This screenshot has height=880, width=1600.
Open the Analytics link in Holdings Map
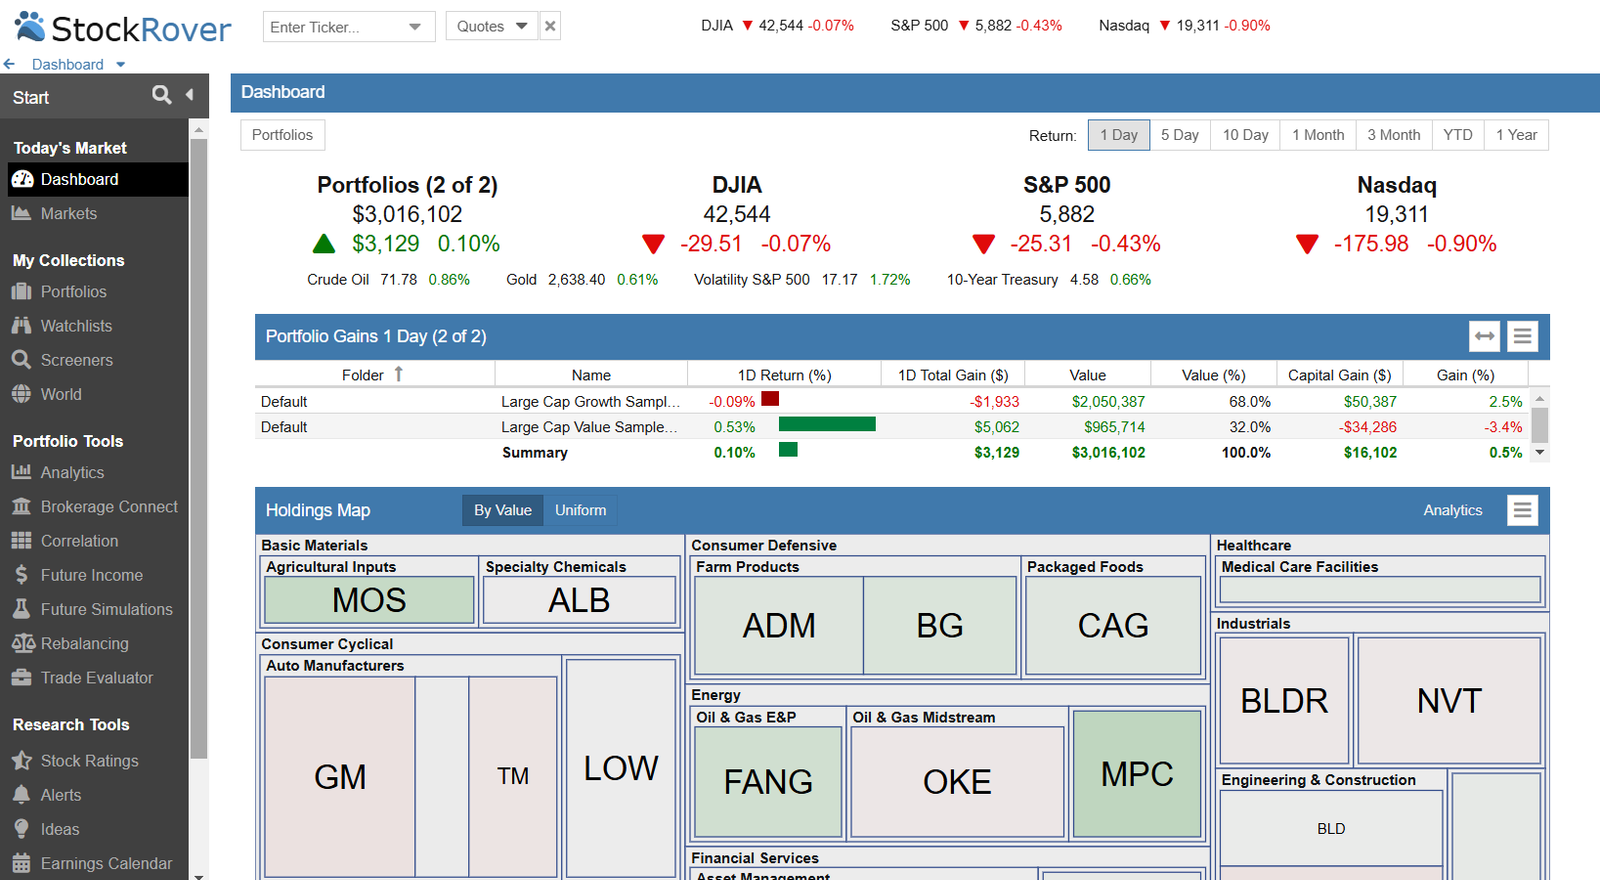coord(1452,510)
